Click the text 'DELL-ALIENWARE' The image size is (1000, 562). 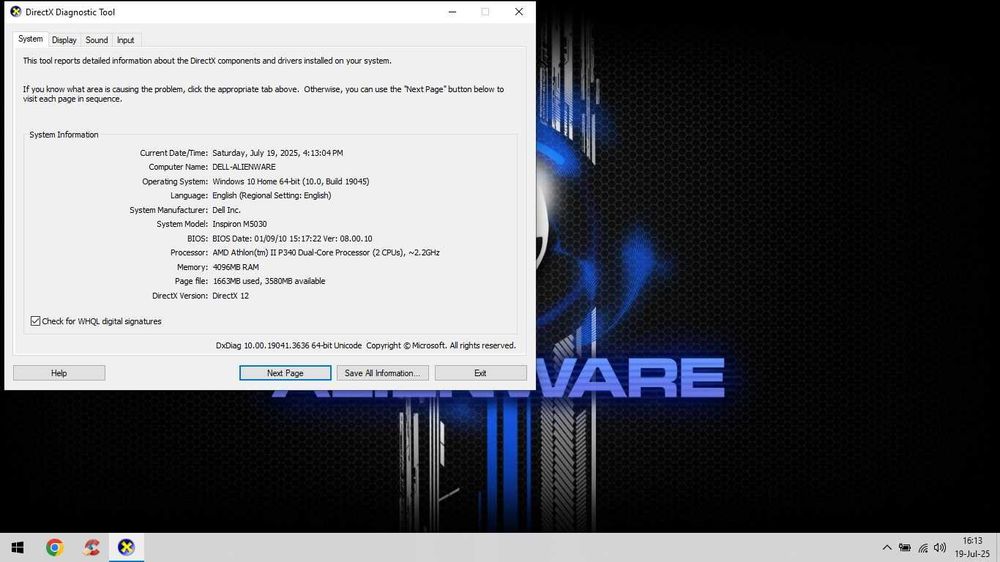[x=244, y=167]
